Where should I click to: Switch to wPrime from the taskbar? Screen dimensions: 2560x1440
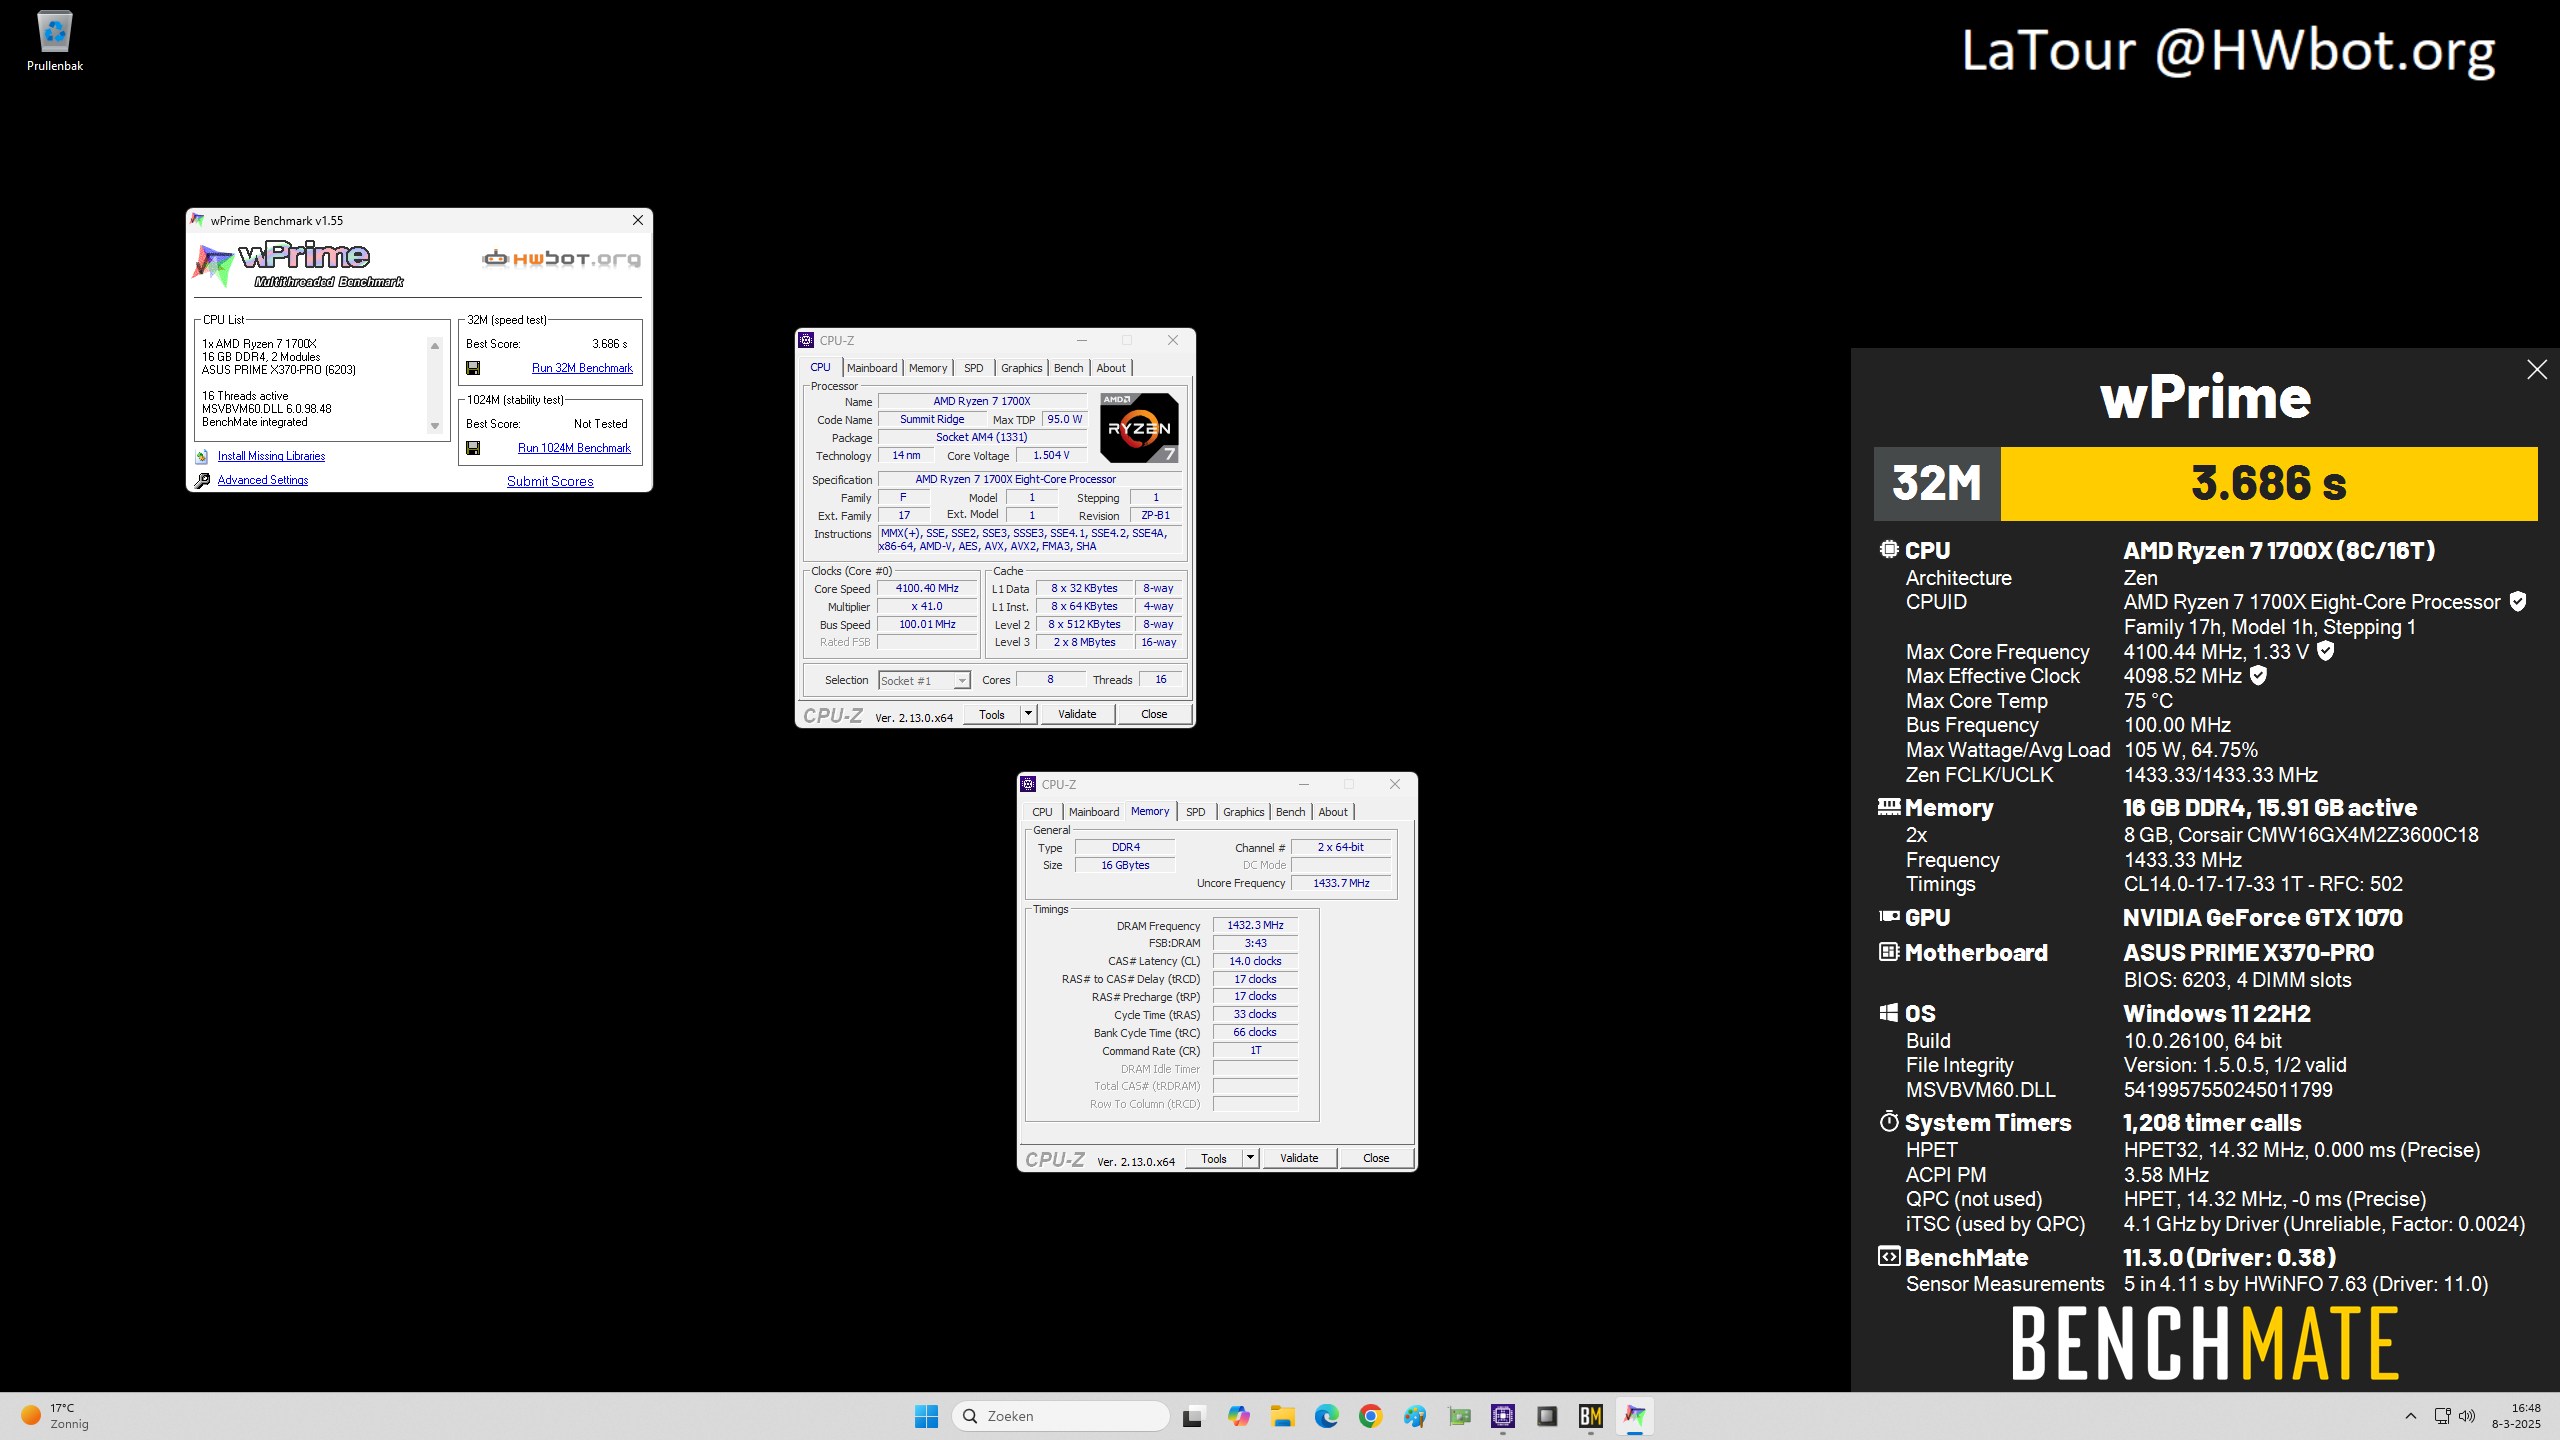(x=1635, y=1416)
